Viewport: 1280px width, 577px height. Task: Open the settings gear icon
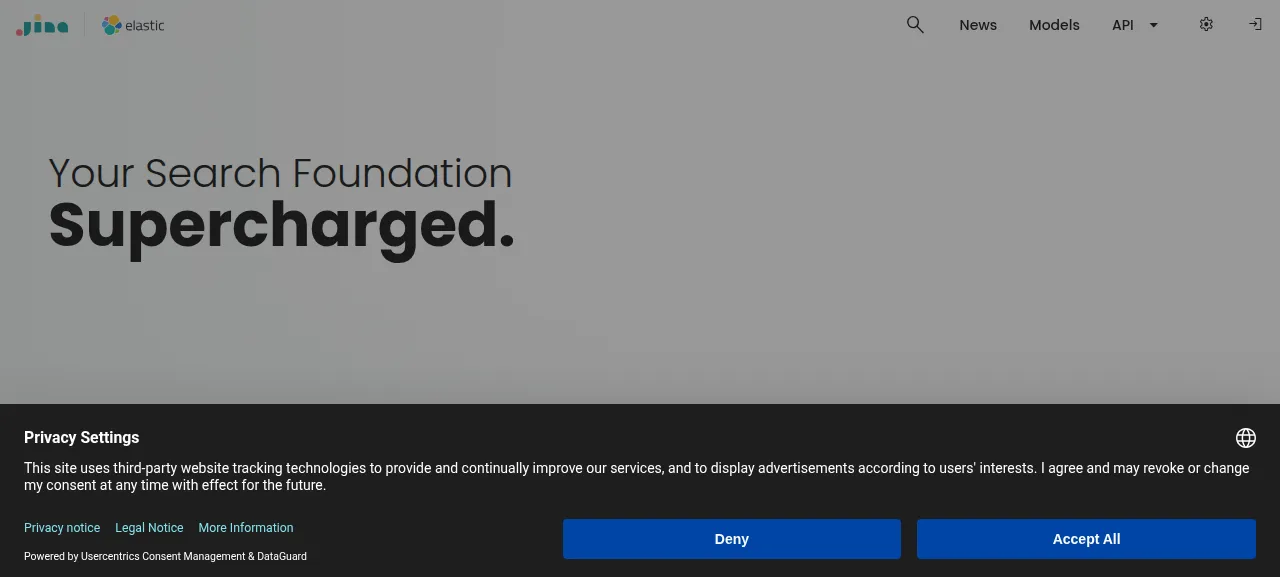(x=1206, y=25)
